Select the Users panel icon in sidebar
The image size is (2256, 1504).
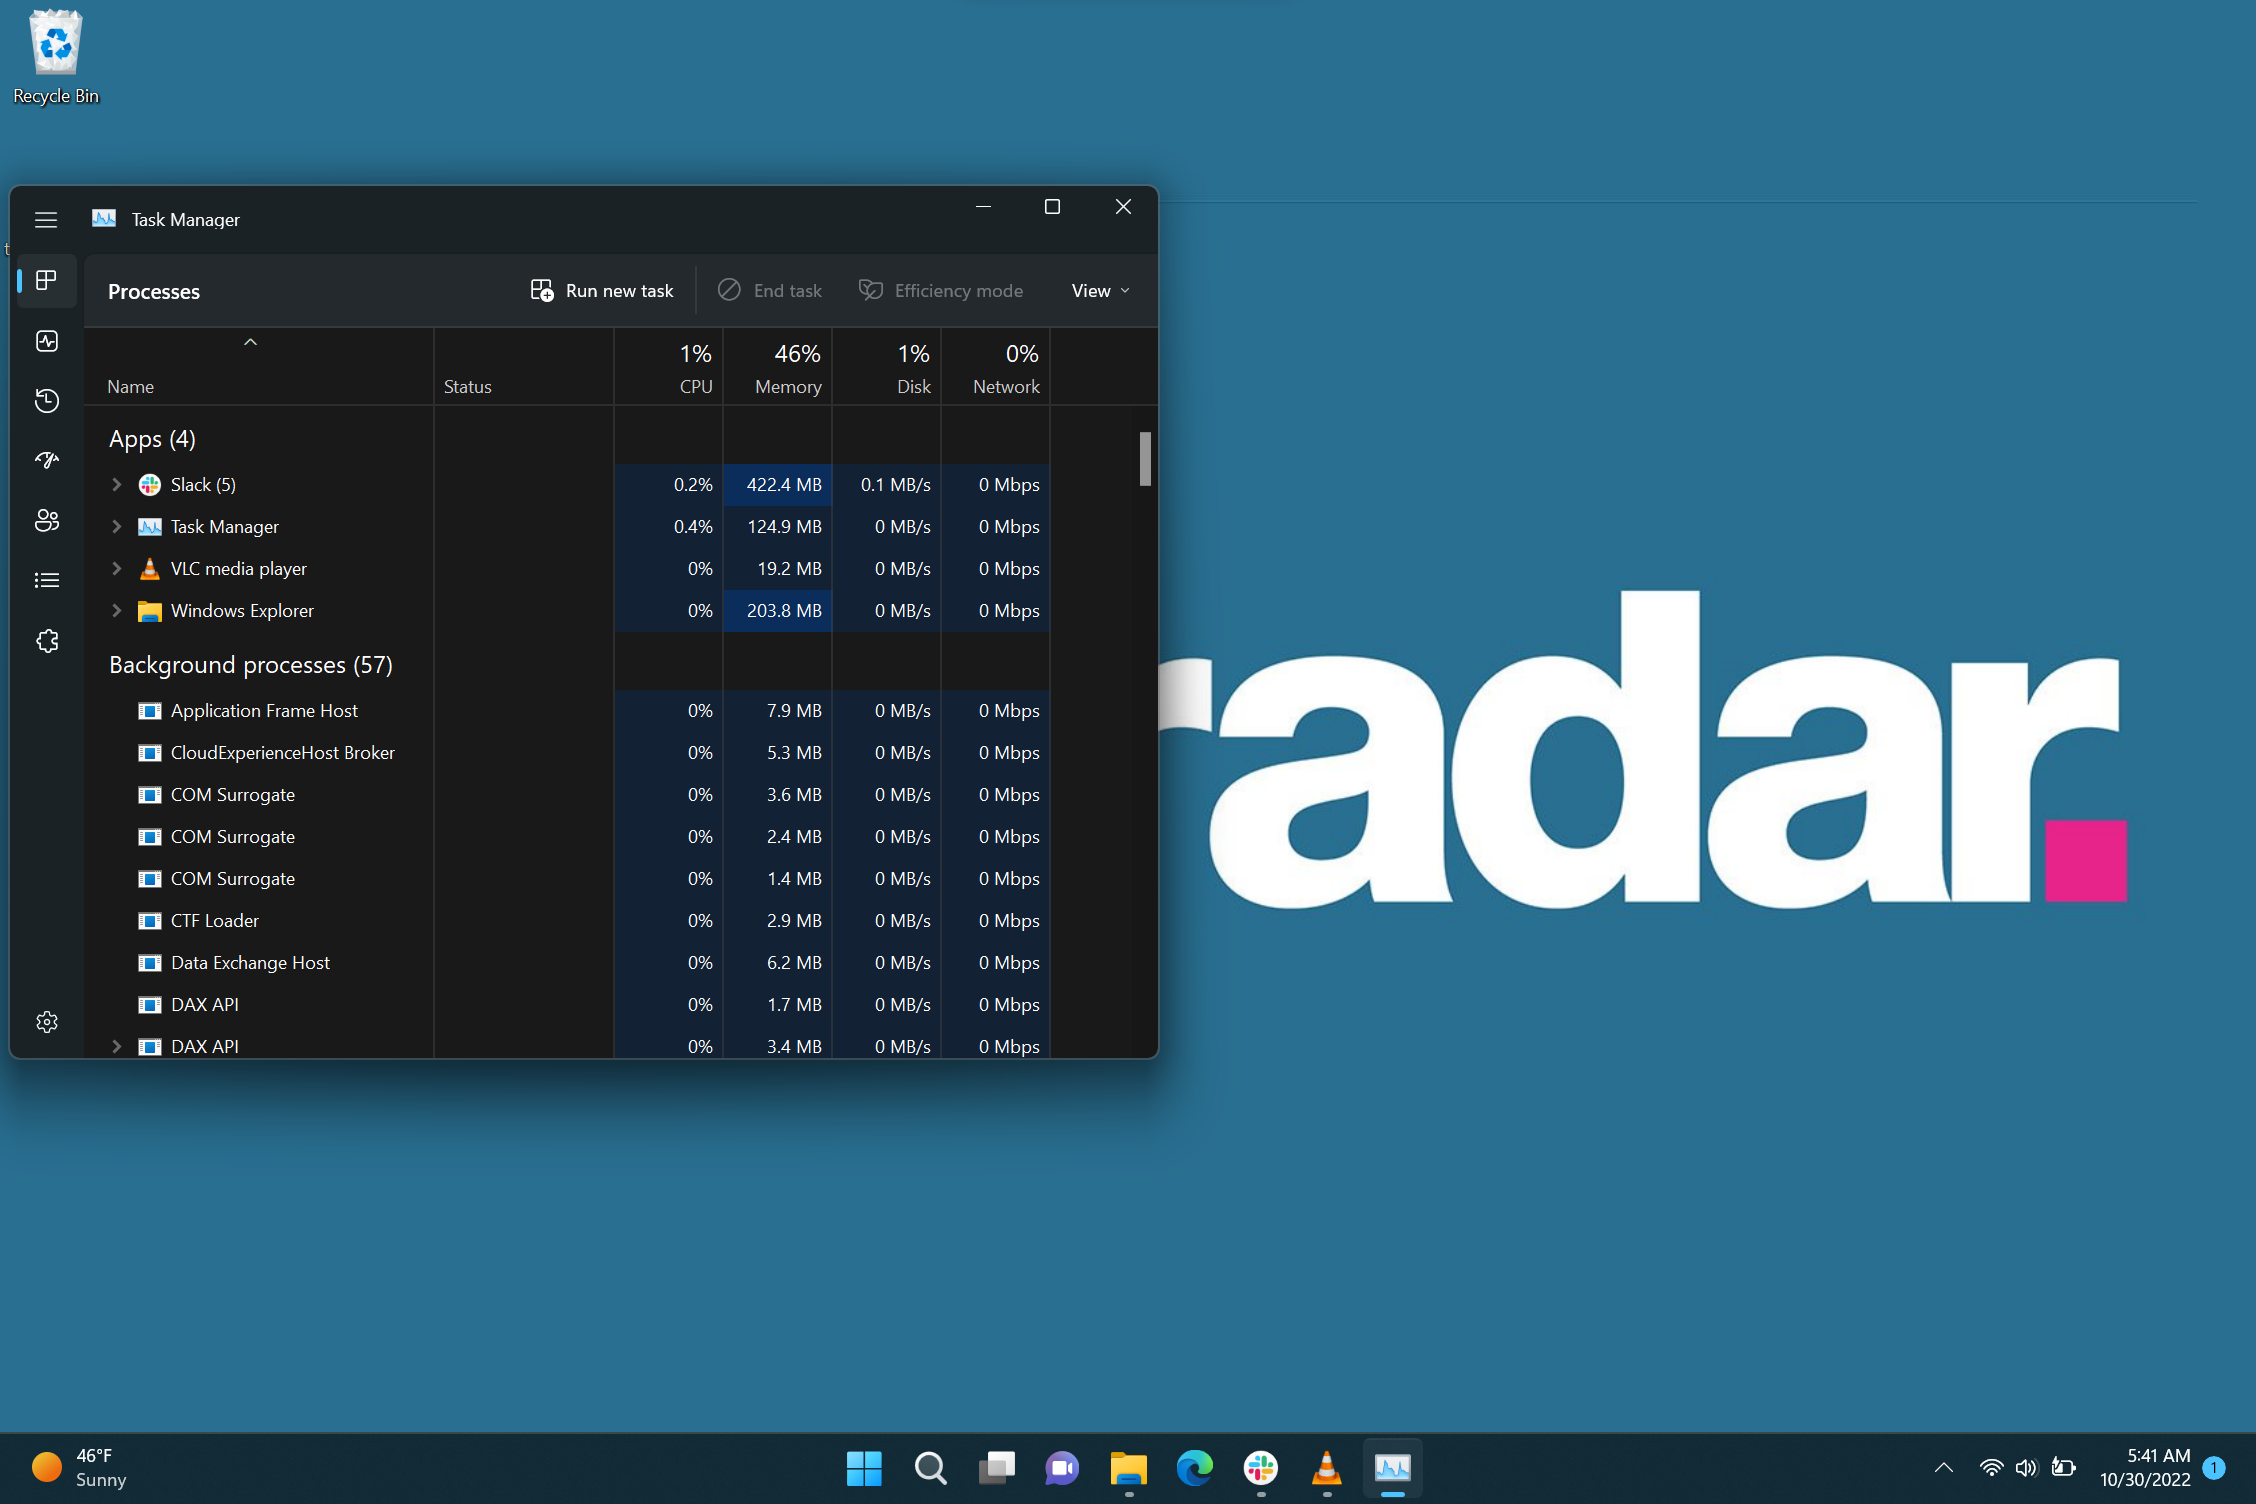click(47, 520)
